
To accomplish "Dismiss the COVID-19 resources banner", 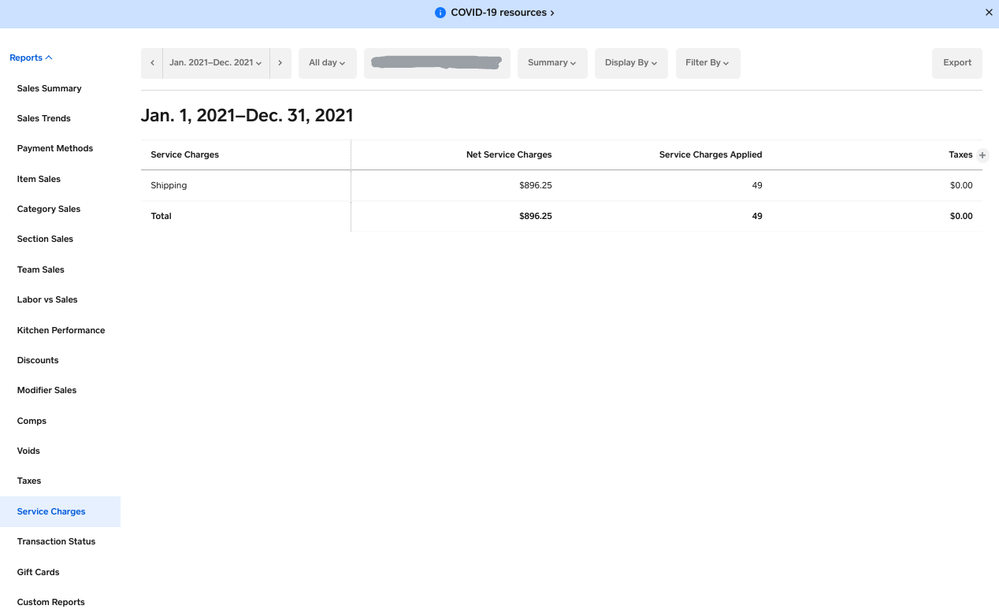I will click(x=988, y=13).
